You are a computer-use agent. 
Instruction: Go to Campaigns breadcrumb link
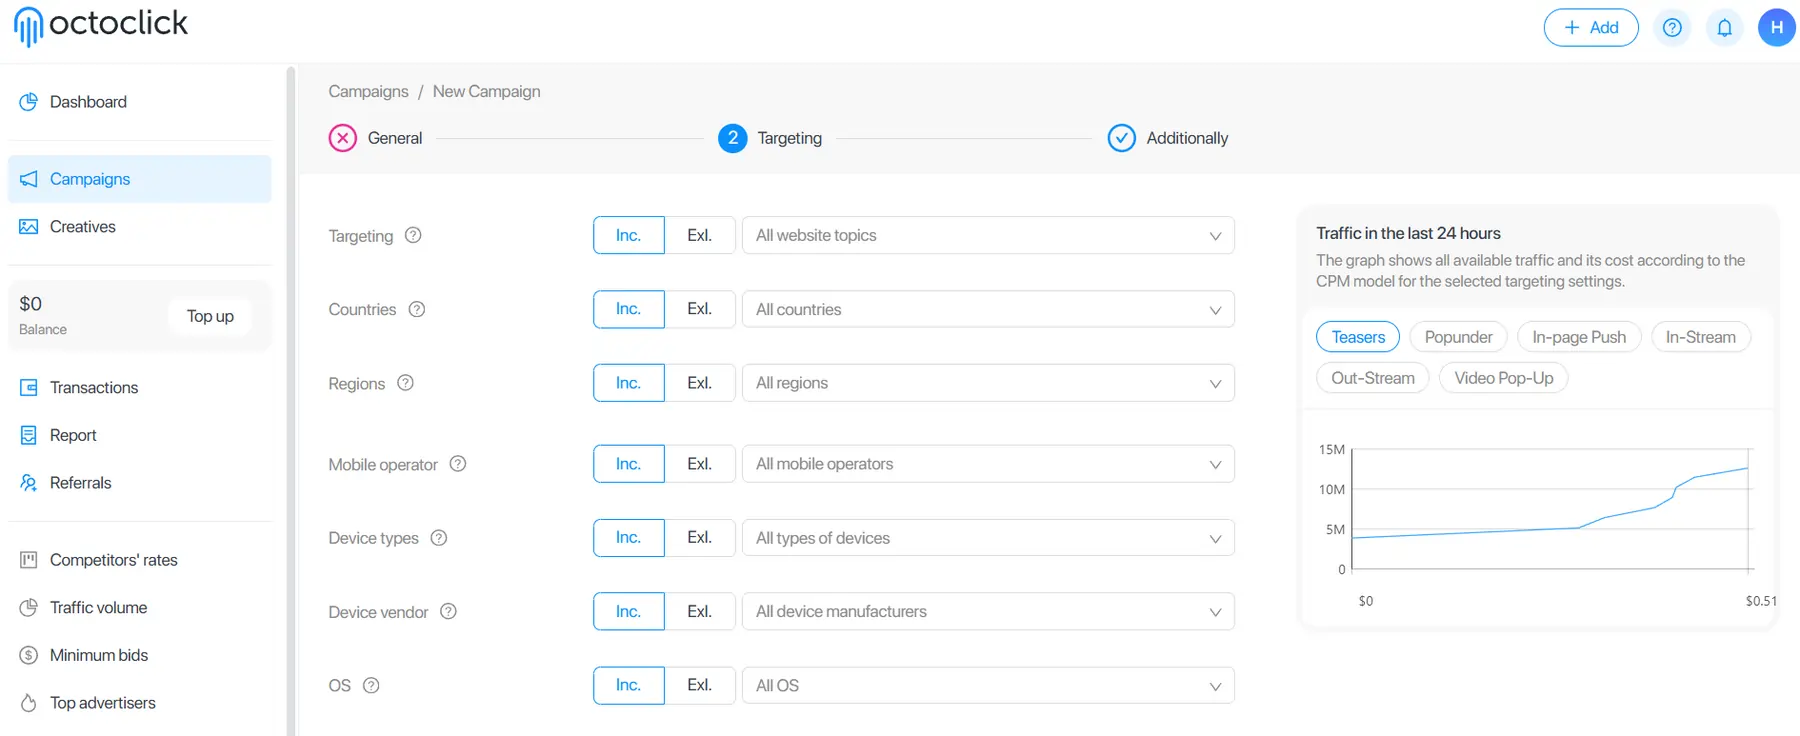[x=368, y=91]
